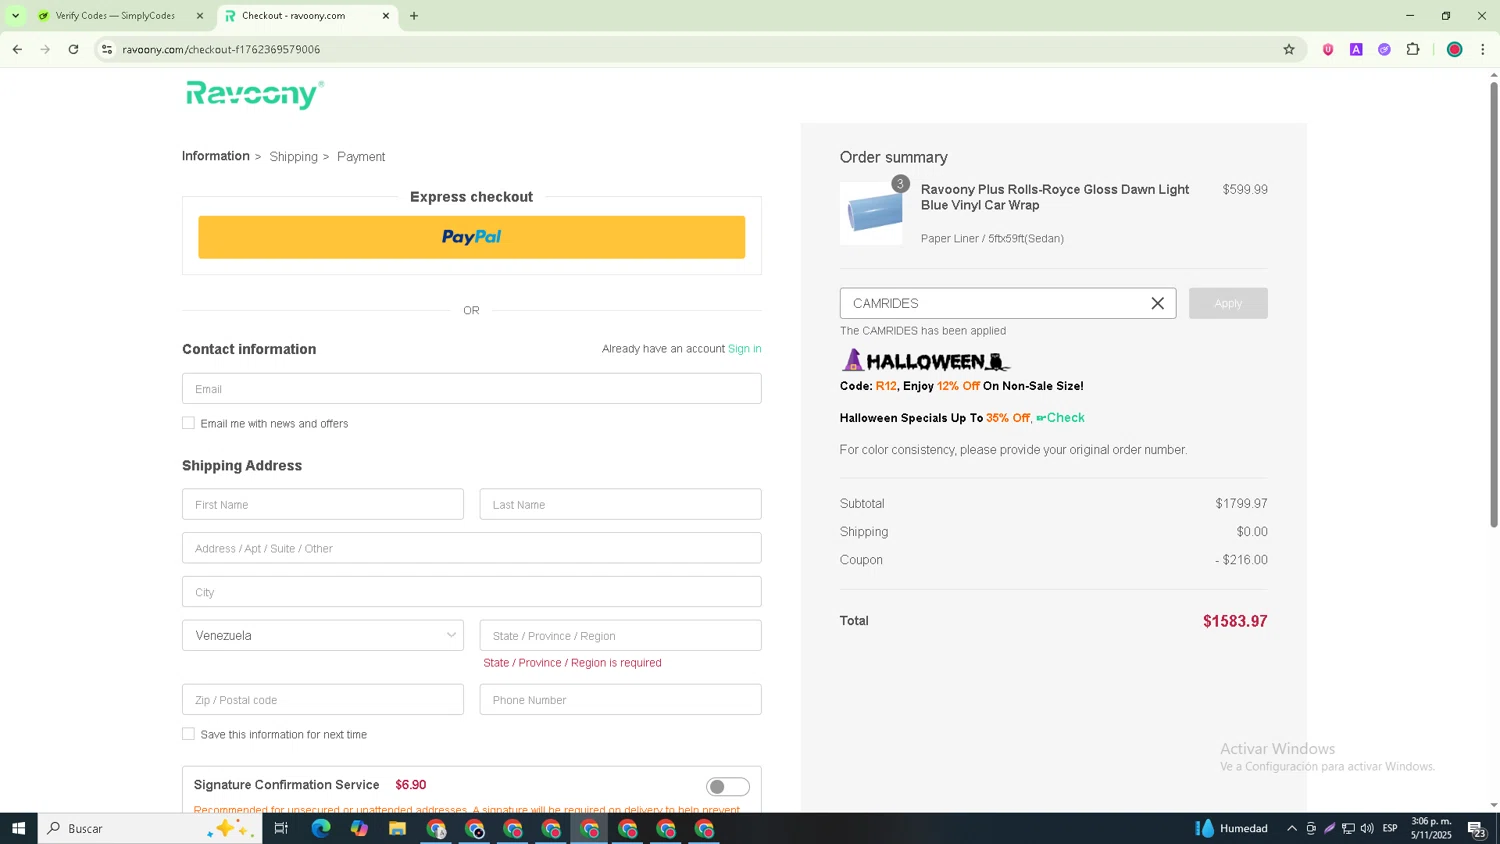Click the total amount $1583.97
Image resolution: width=1500 pixels, height=844 pixels.
point(1235,621)
